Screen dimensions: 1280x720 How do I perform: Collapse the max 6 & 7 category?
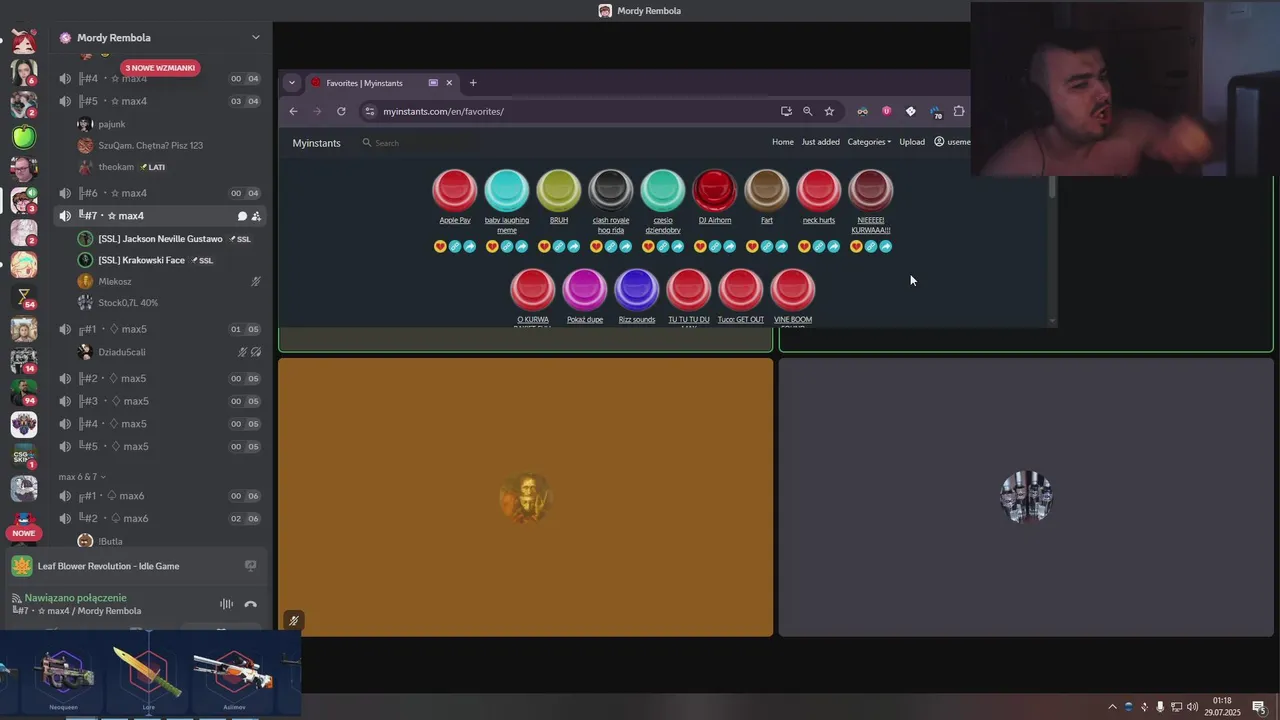(x=82, y=477)
